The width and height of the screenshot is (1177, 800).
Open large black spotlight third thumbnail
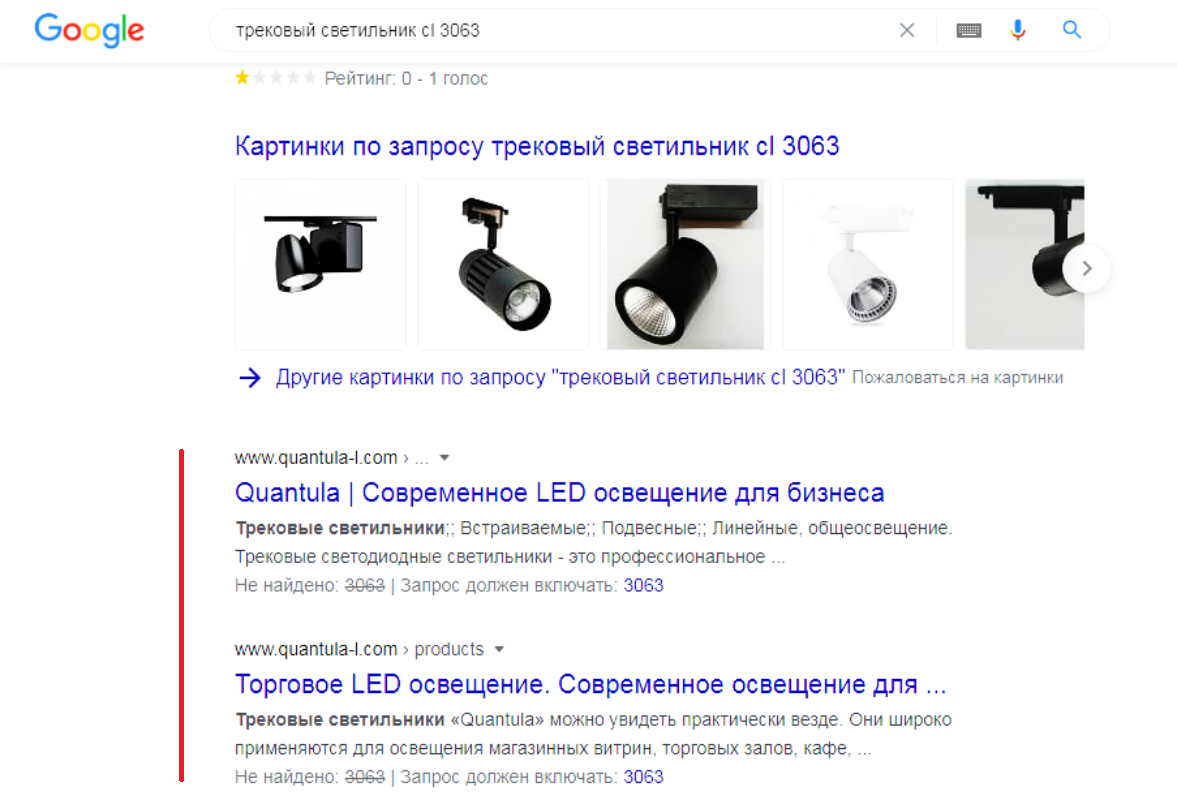point(685,264)
